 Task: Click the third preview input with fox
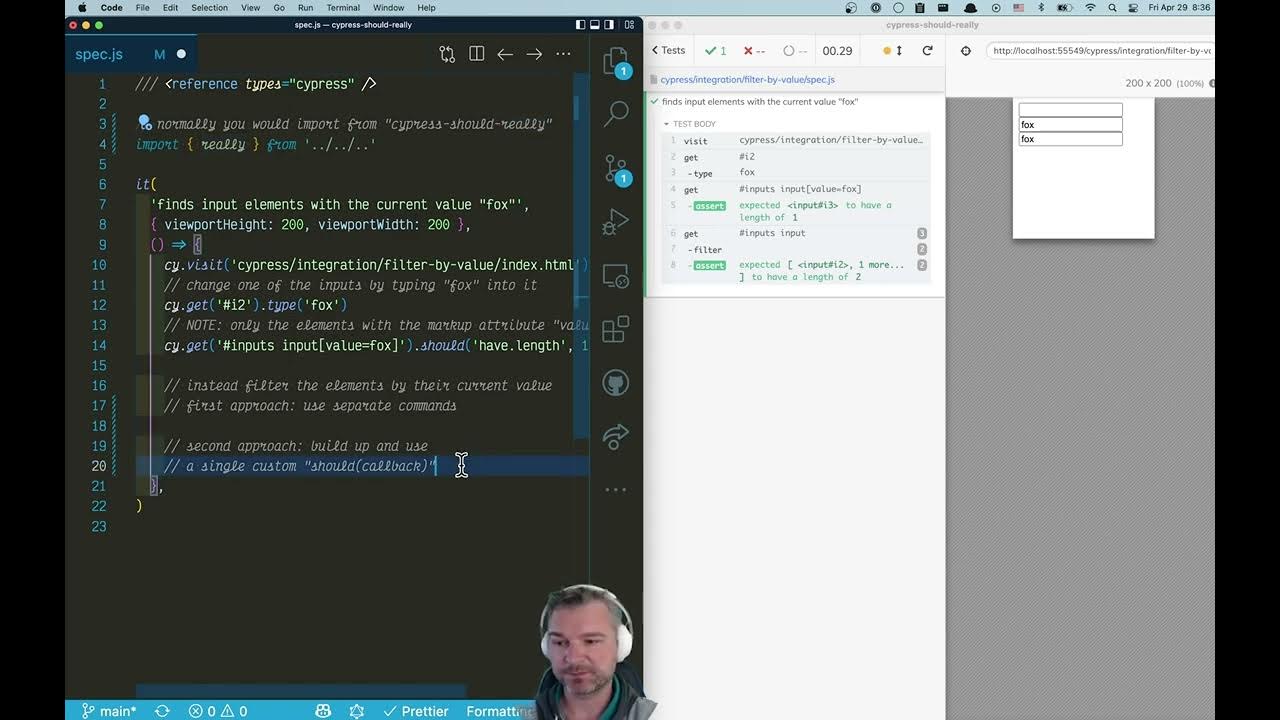click(1070, 139)
